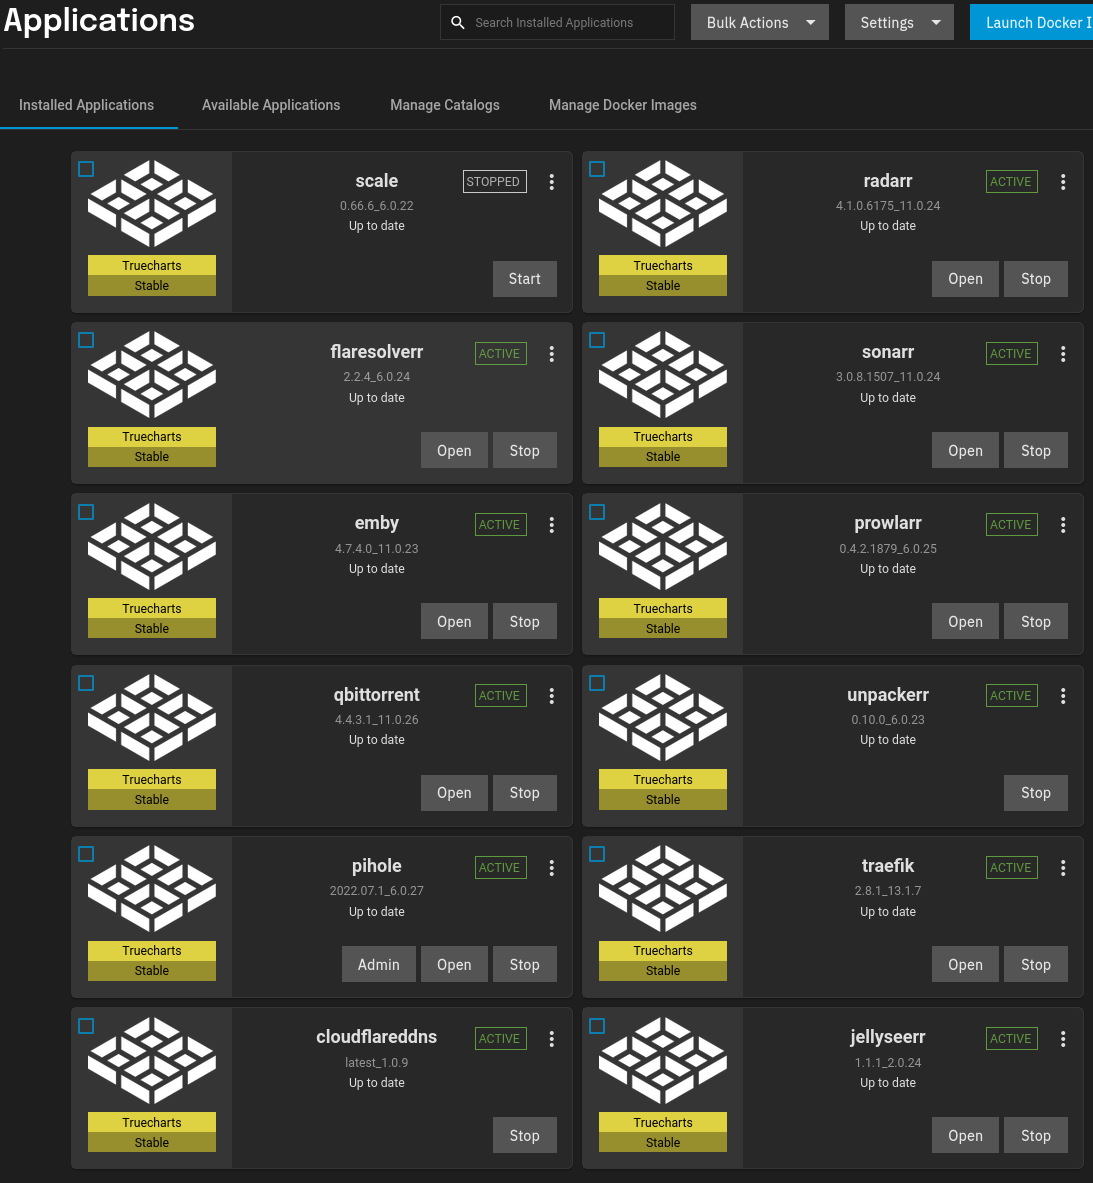Open the three-dot menu for radarr
This screenshot has width=1093, height=1183.
[1063, 182]
